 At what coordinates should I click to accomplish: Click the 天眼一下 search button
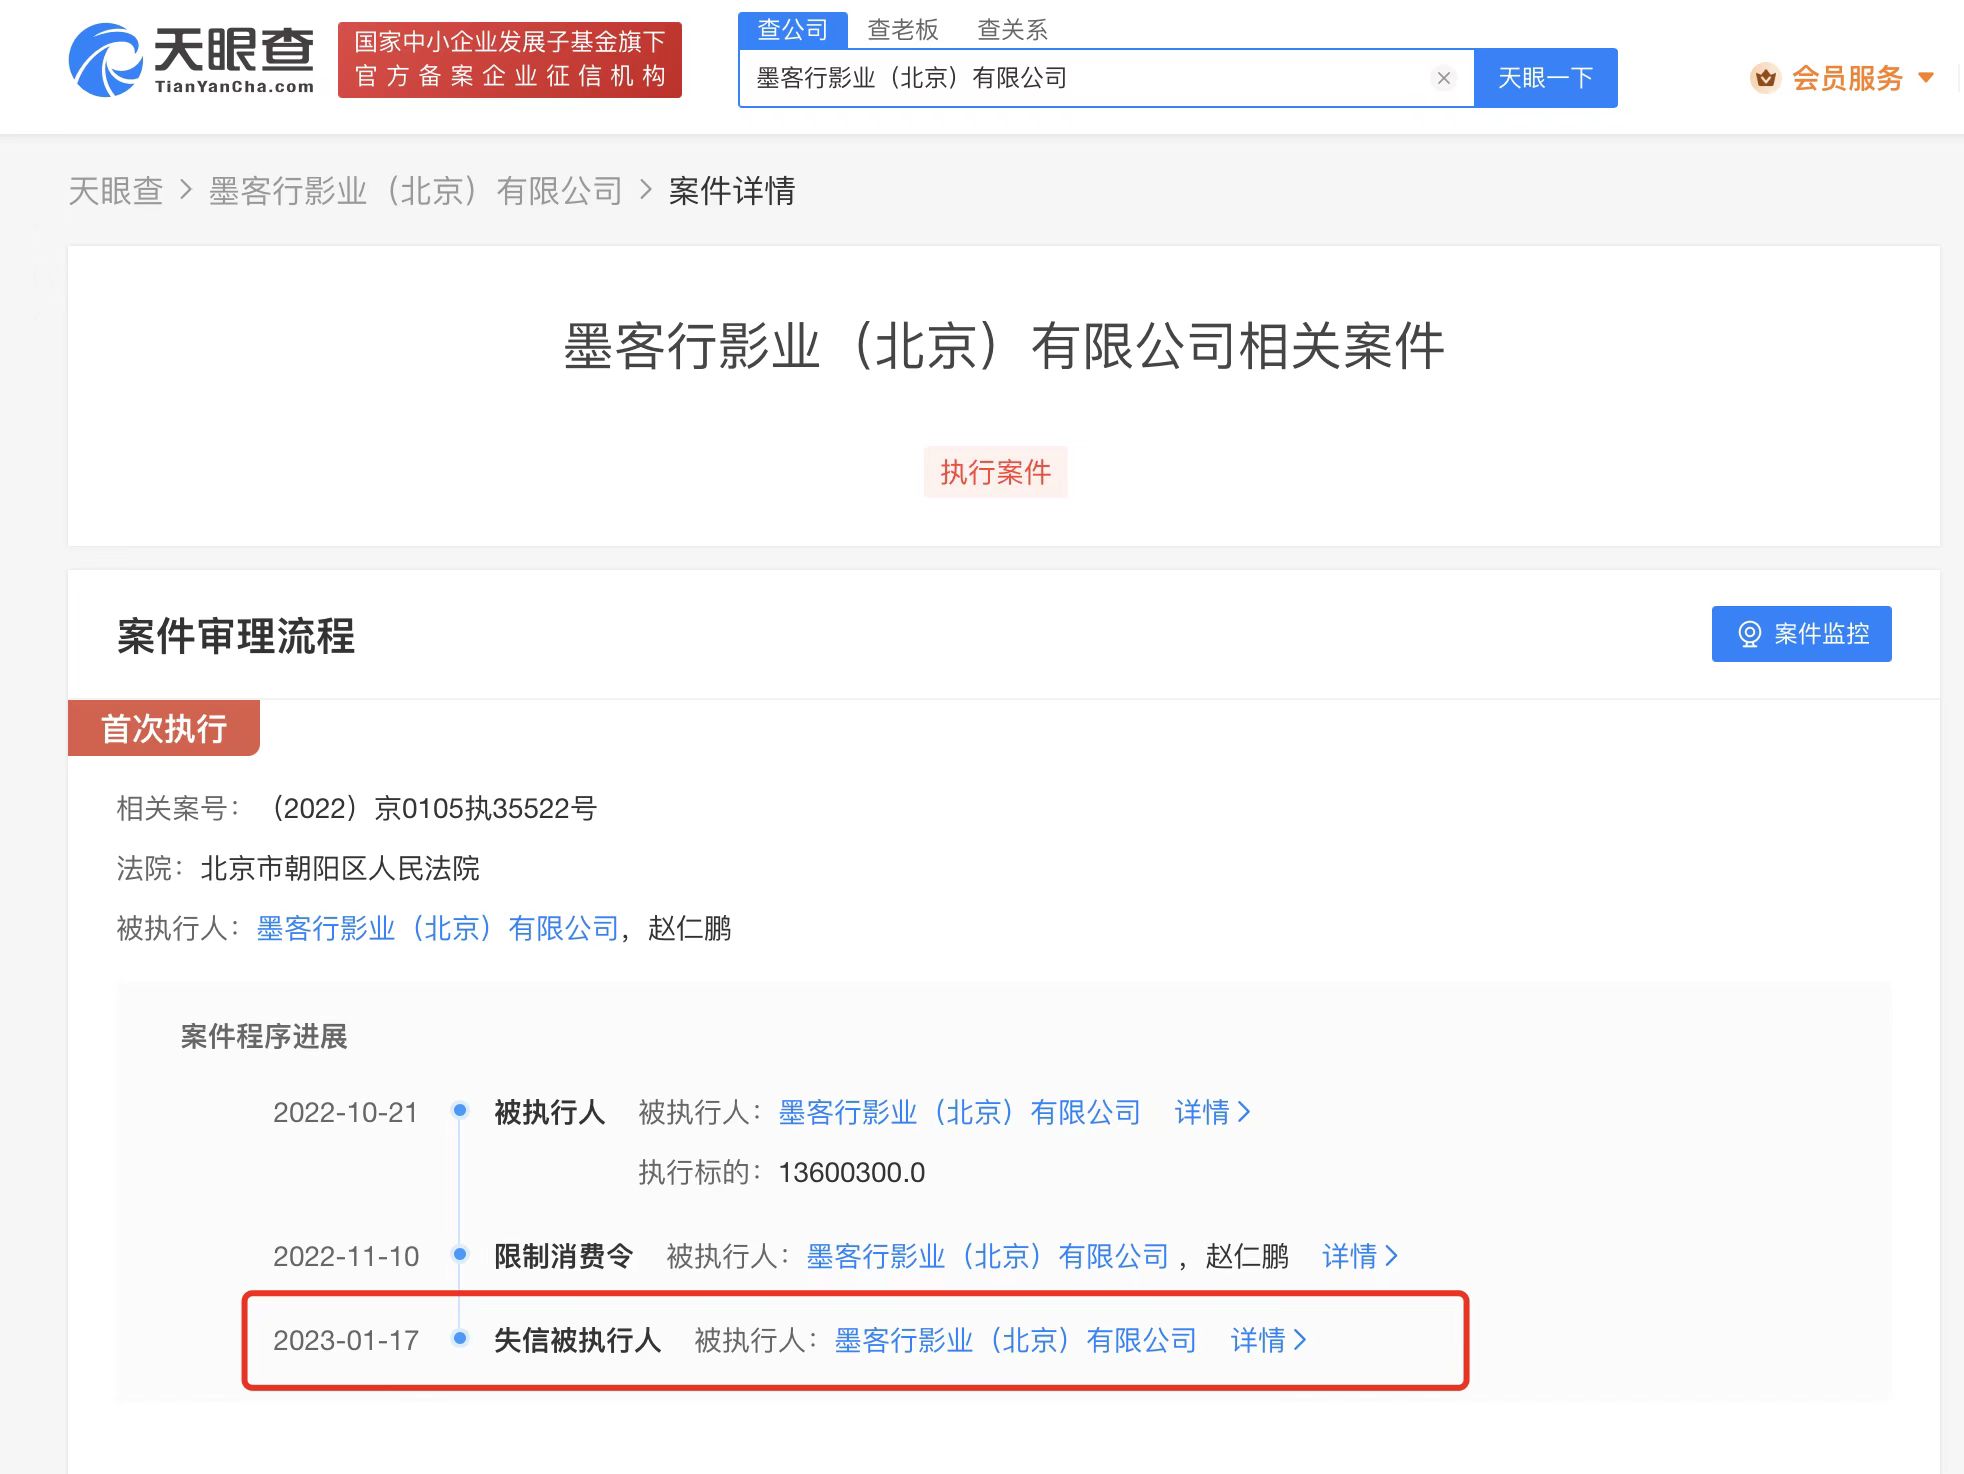[1545, 78]
